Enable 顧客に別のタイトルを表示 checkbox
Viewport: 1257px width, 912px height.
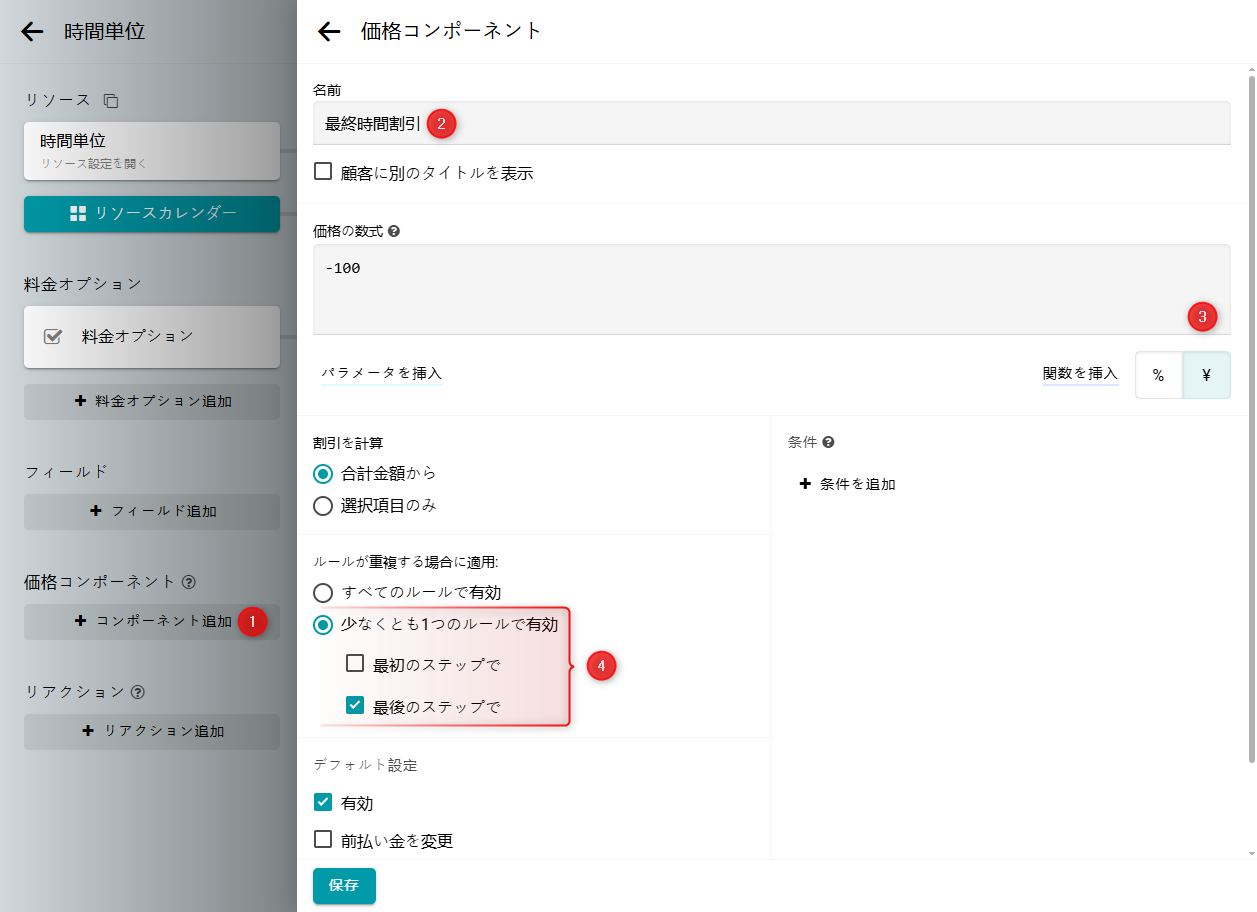(x=323, y=172)
